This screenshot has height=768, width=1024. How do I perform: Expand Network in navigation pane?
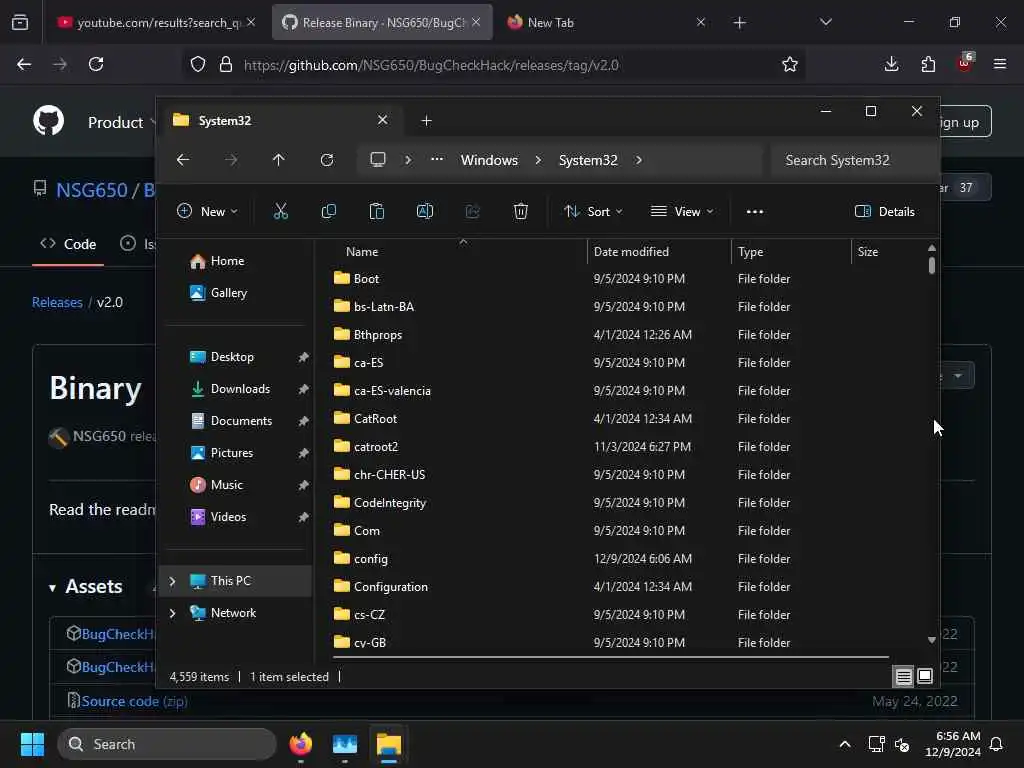point(172,613)
